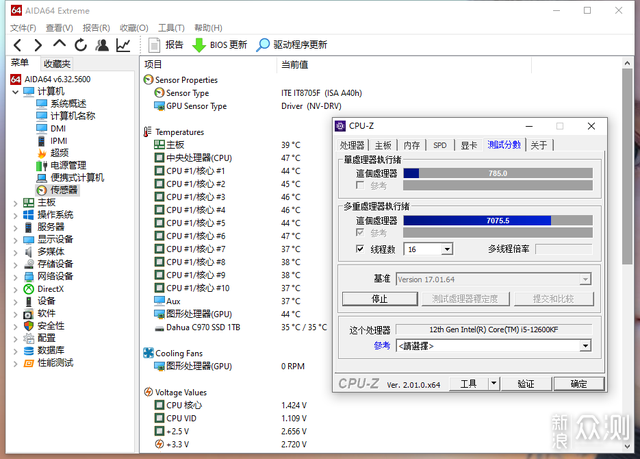
Task: Click the 数据库 database icon
Action: tap(29, 350)
